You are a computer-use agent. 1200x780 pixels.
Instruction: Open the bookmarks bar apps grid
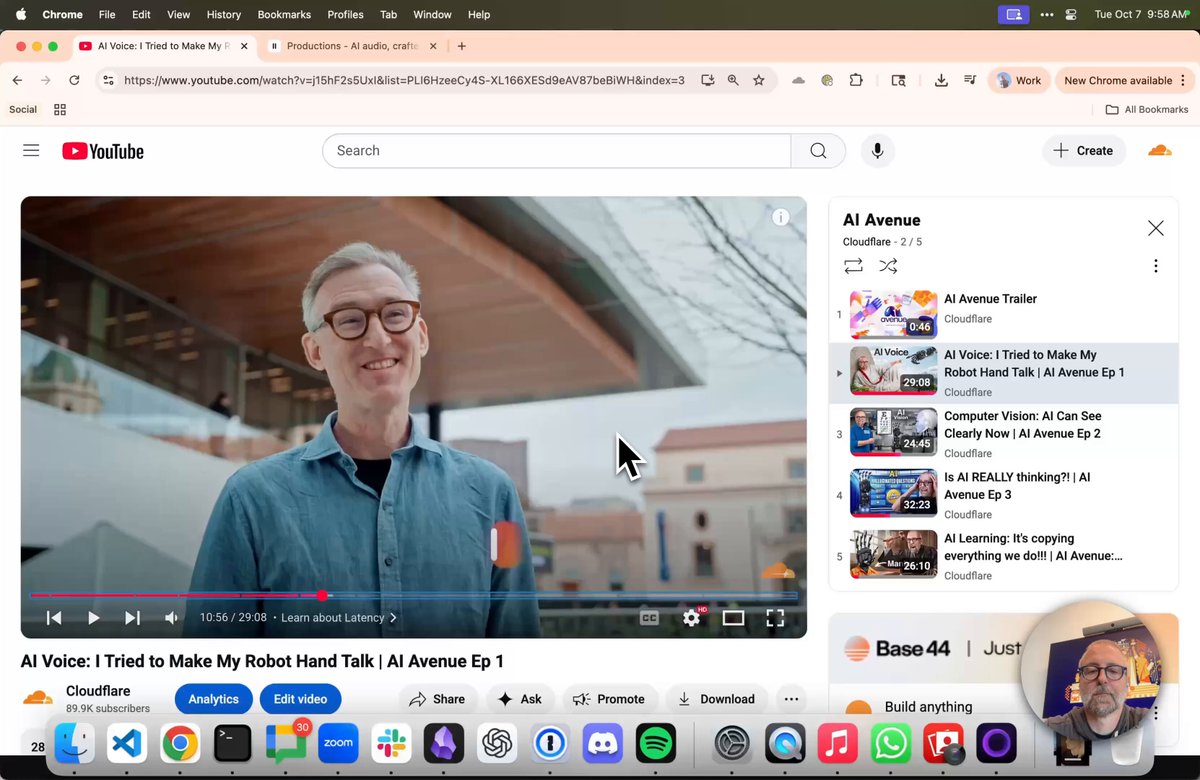pos(60,109)
